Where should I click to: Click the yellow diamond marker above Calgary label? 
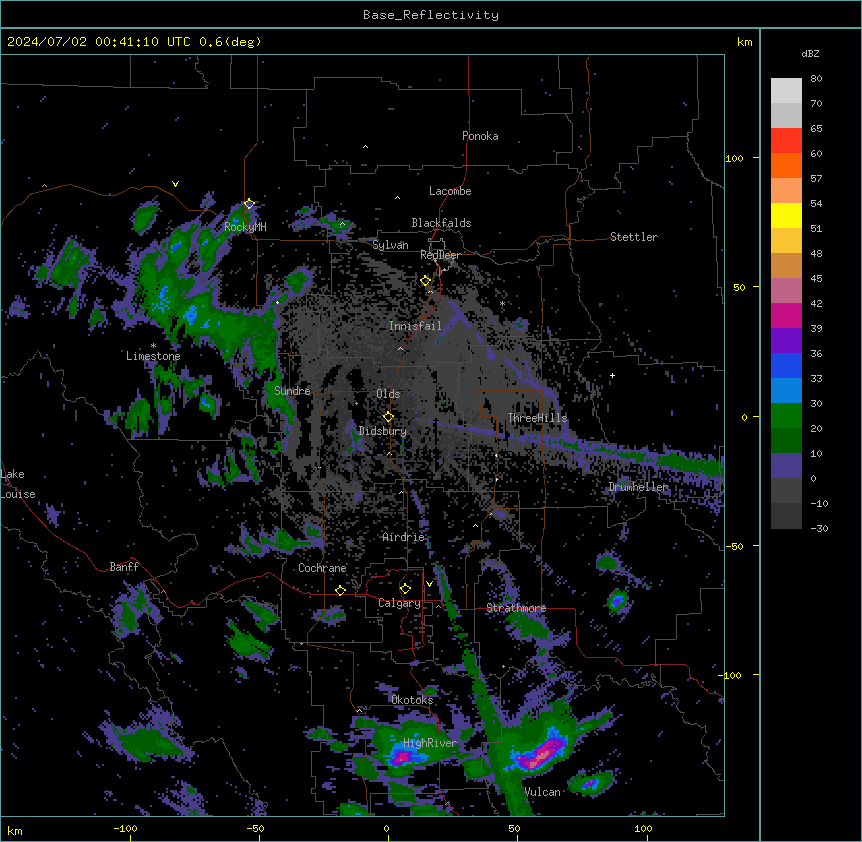pos(405,589)
